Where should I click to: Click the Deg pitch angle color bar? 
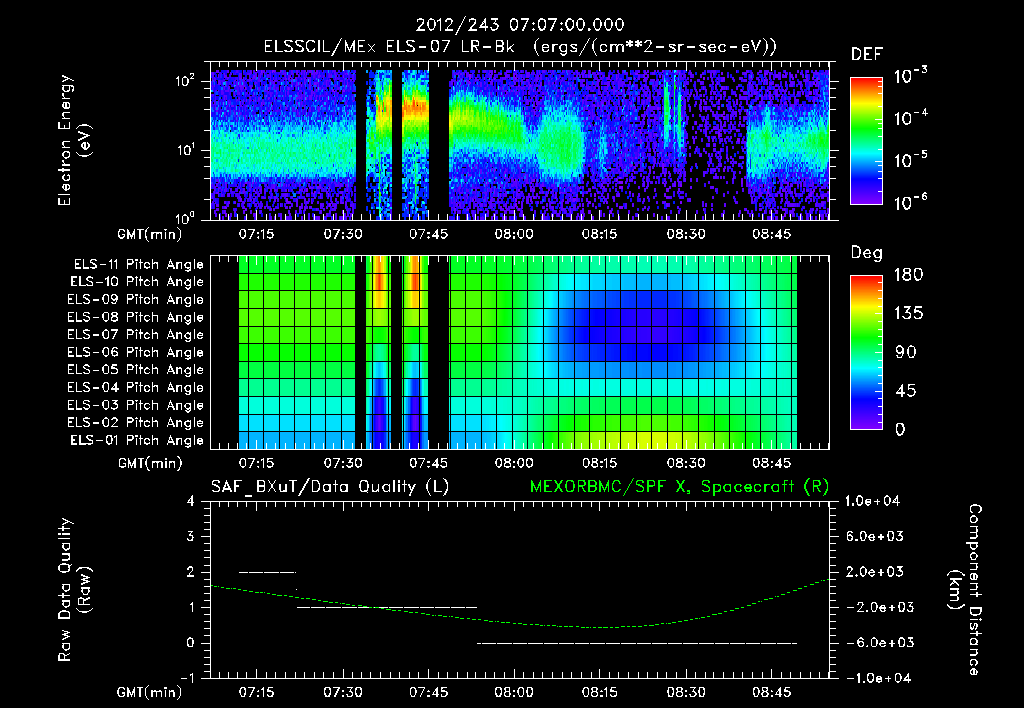point(866,352)
